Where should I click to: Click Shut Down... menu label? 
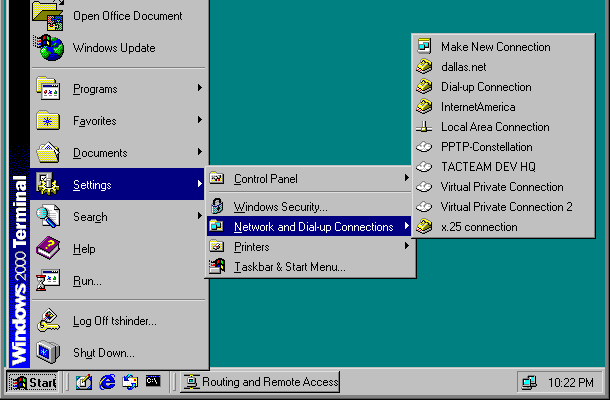(103, 353)
